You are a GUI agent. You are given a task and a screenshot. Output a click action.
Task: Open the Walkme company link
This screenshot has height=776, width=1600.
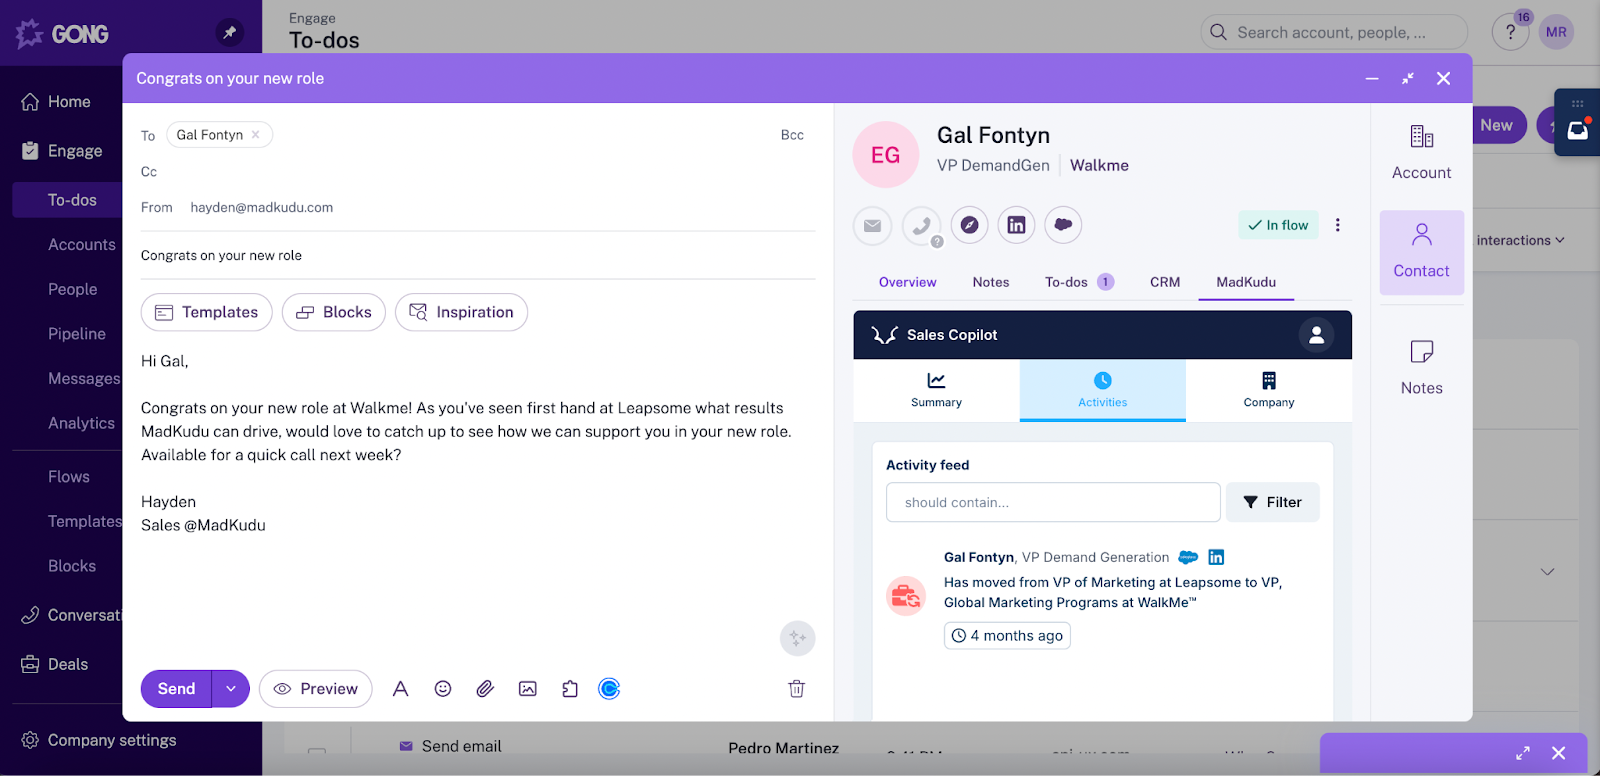click(x=1099, y=165)
